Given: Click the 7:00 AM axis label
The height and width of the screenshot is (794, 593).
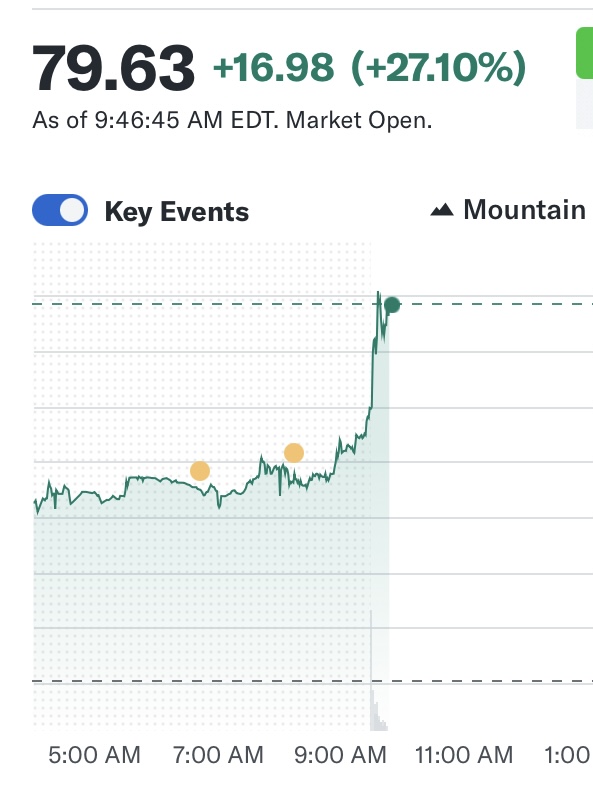Looking at the screenshot, I should (218, 755).
